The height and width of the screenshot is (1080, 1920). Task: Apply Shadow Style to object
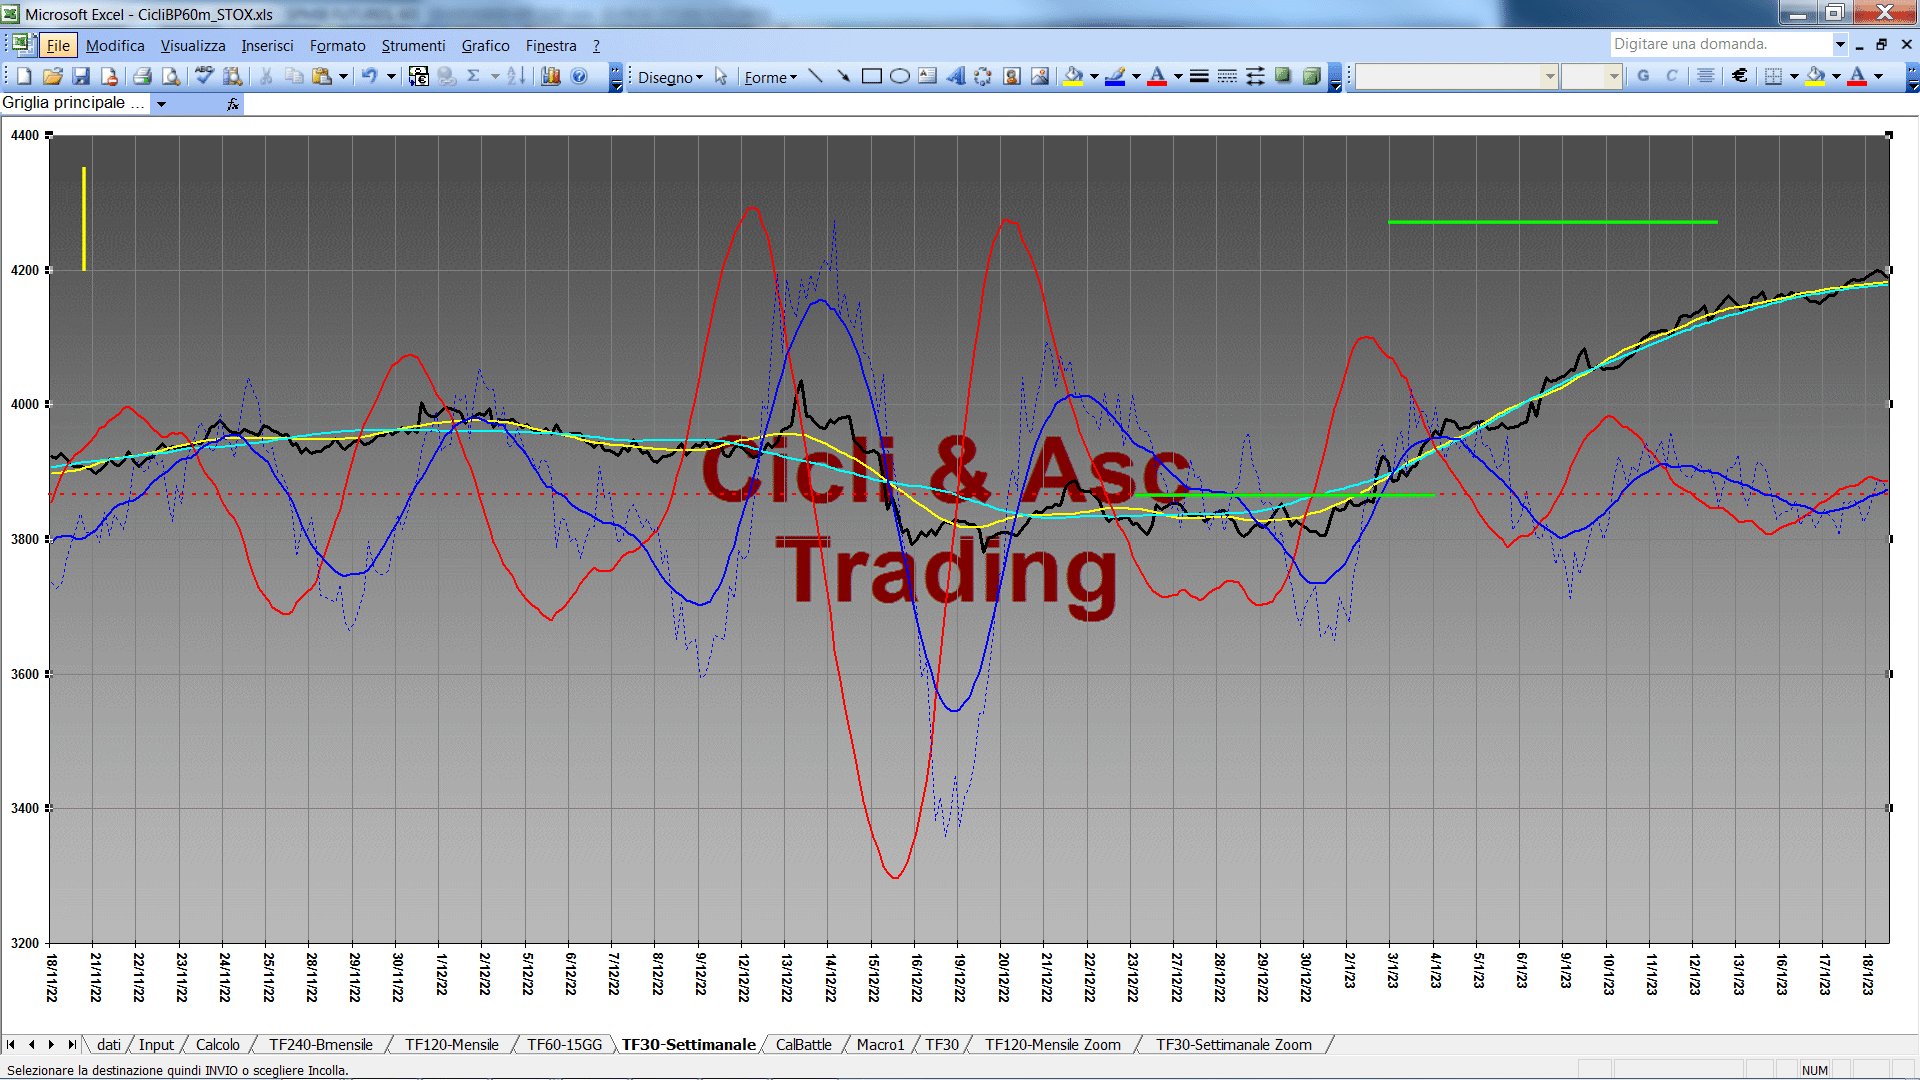click(x=1283, y=77)
